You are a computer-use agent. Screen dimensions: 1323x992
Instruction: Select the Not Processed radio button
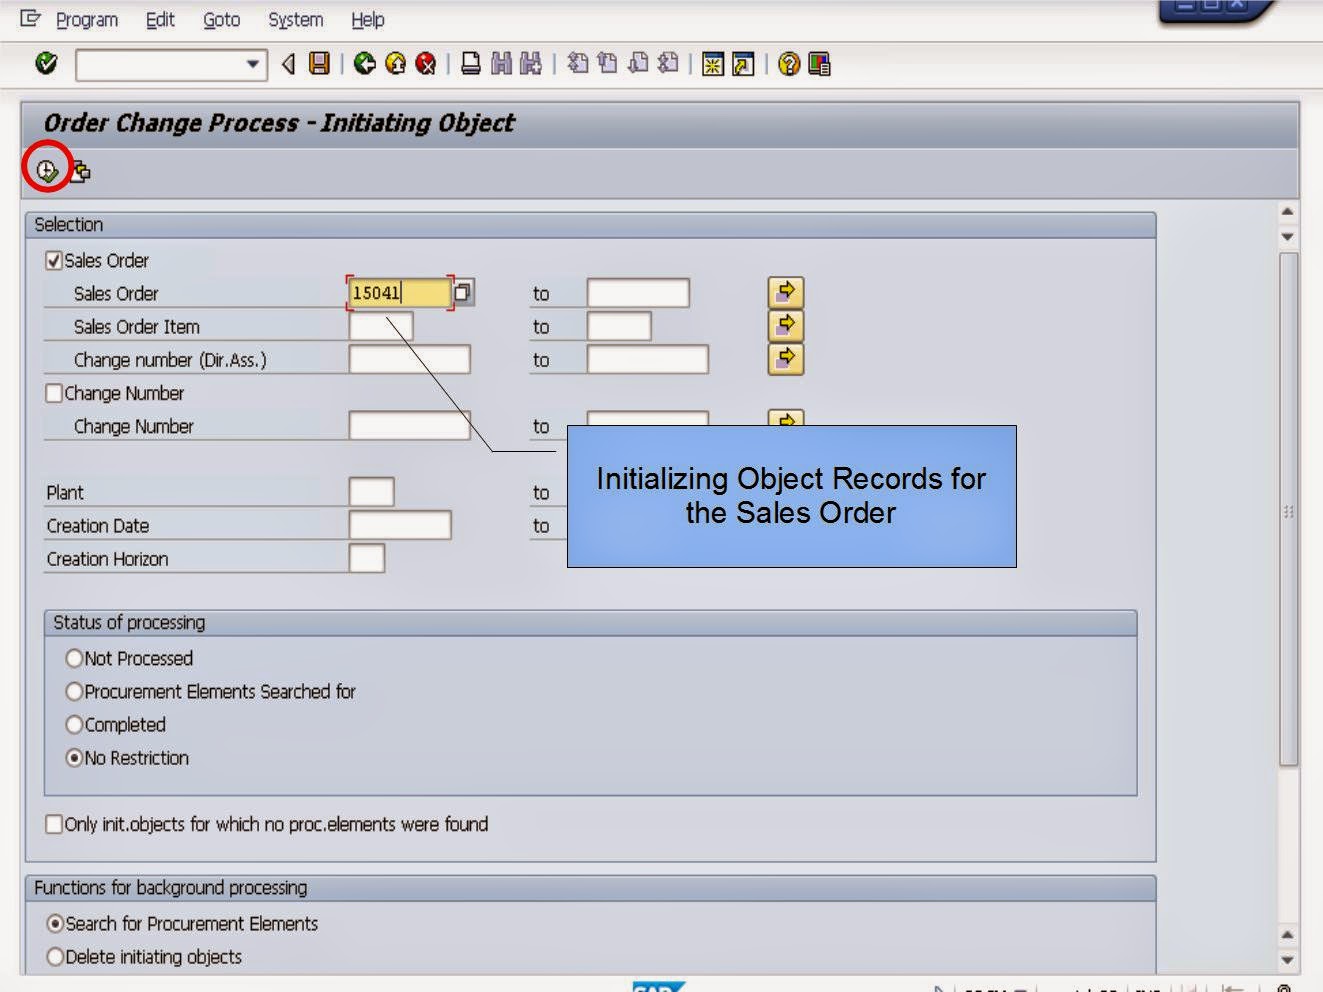[x=75, y=658]
